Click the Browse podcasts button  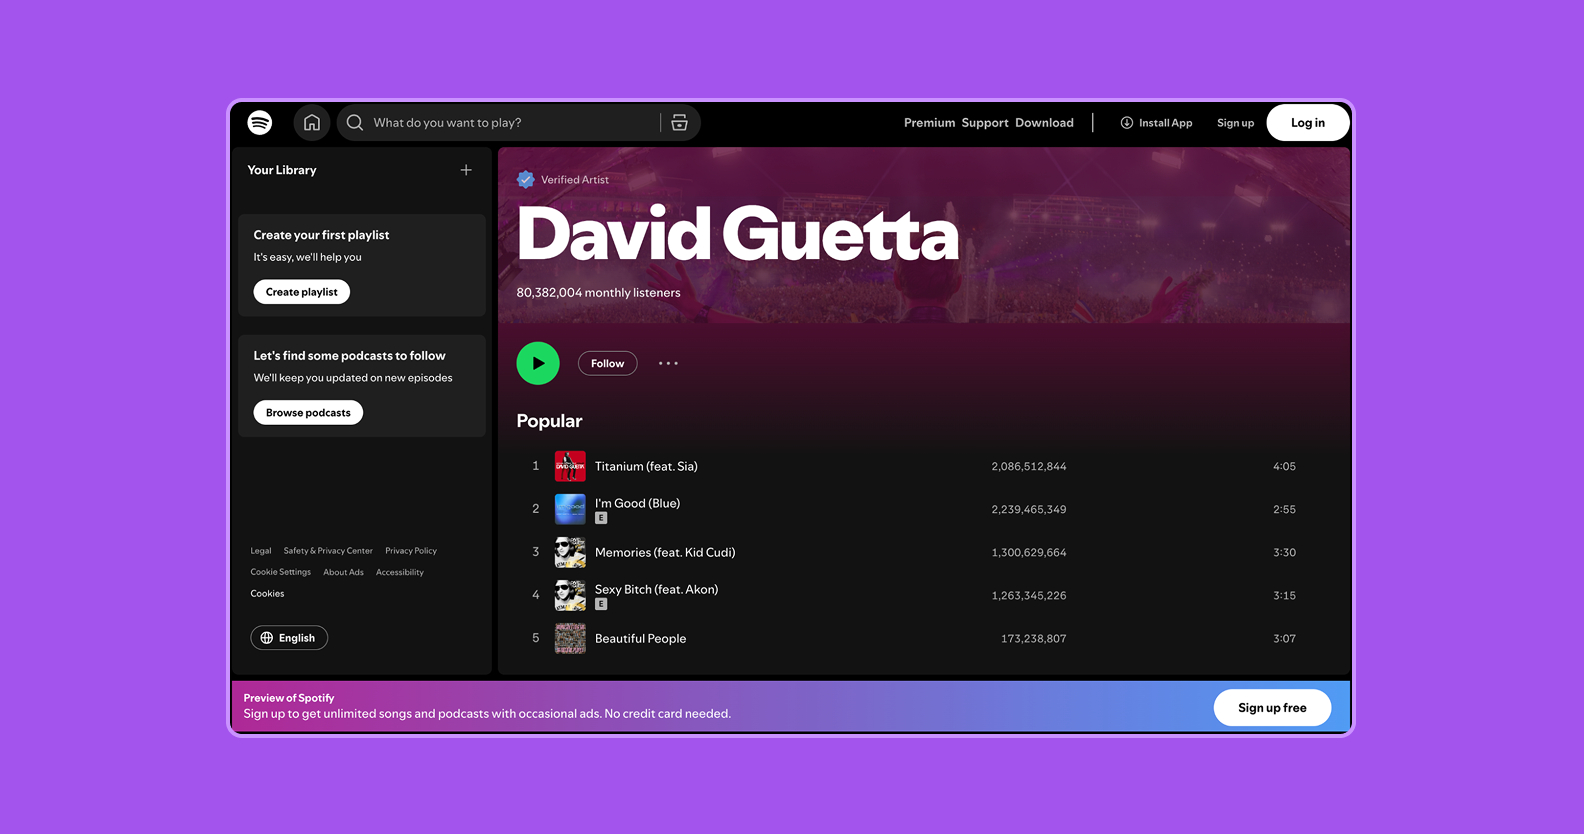(x=308, y=413)
